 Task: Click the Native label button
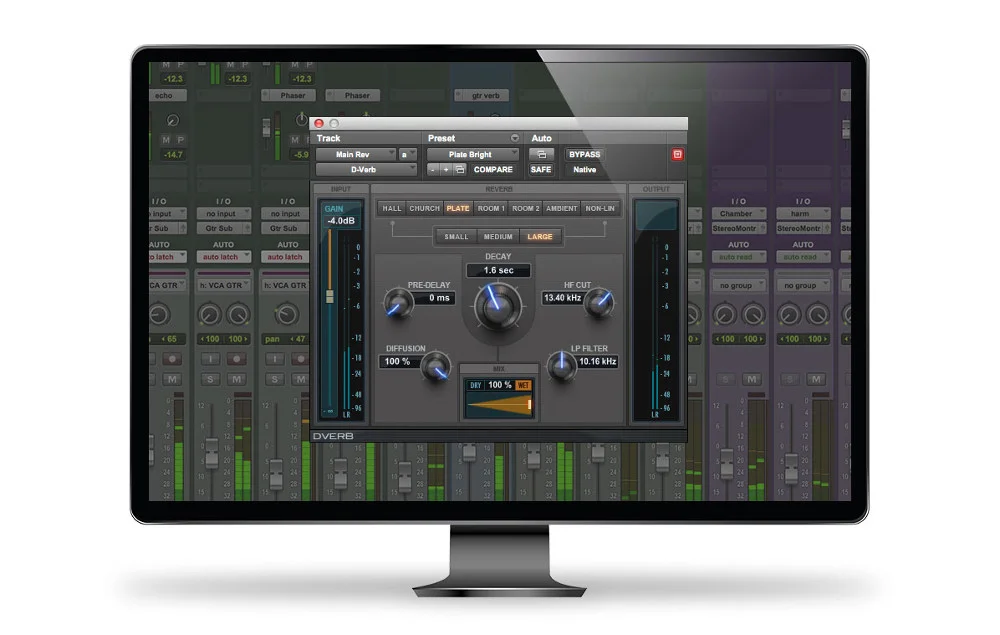pyautogui.click(x=584, y=170)
